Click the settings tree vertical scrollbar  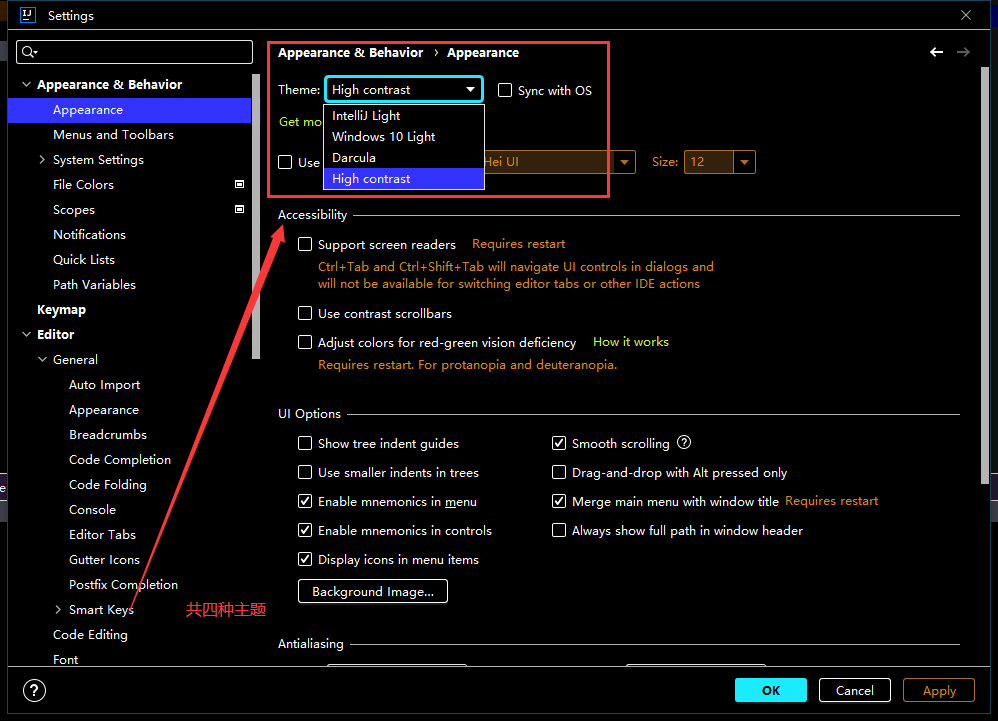(256, 216)
